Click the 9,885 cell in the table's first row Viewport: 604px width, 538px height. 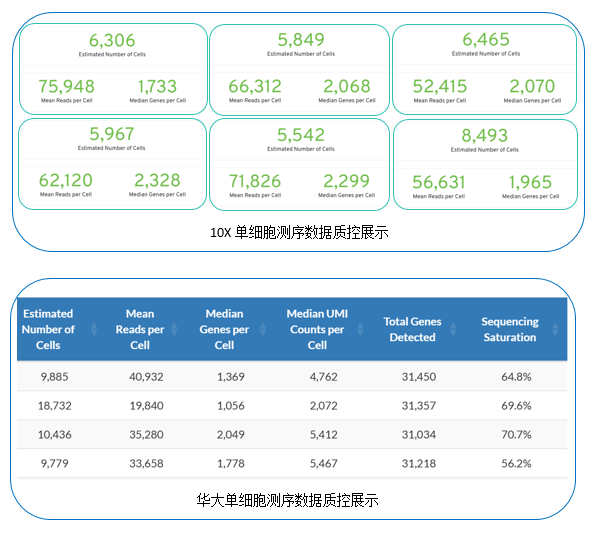(x=48, y=377)
